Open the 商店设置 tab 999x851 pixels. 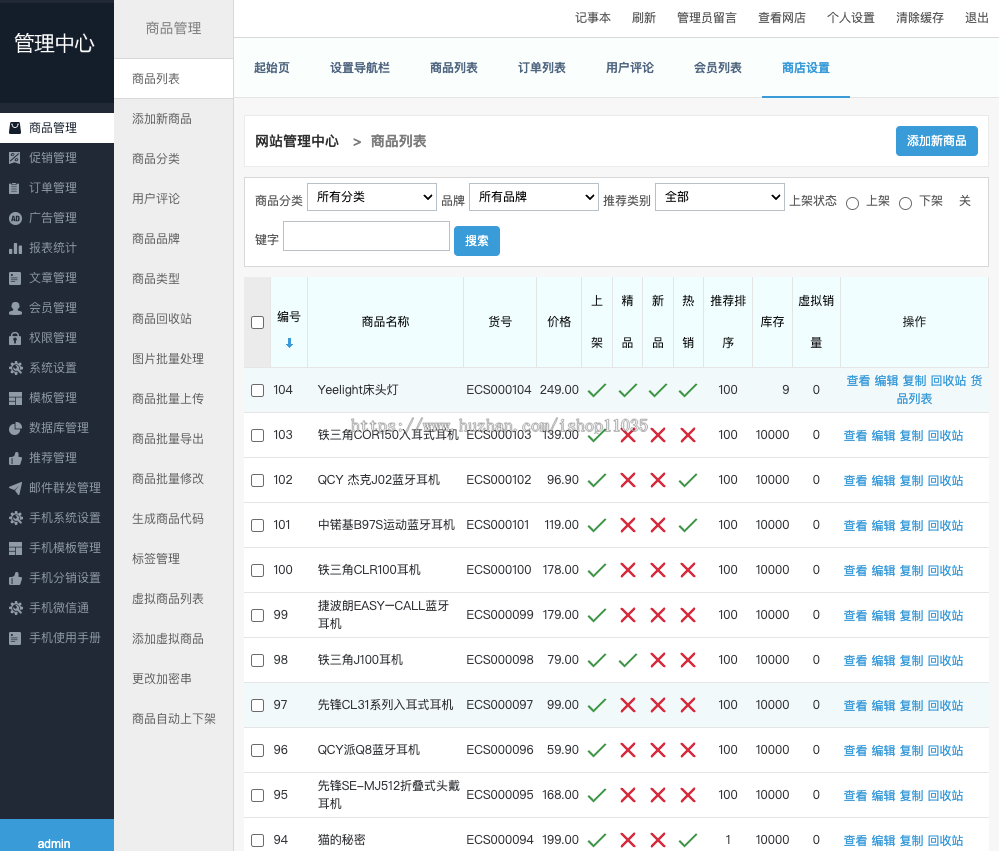point(806,68)
